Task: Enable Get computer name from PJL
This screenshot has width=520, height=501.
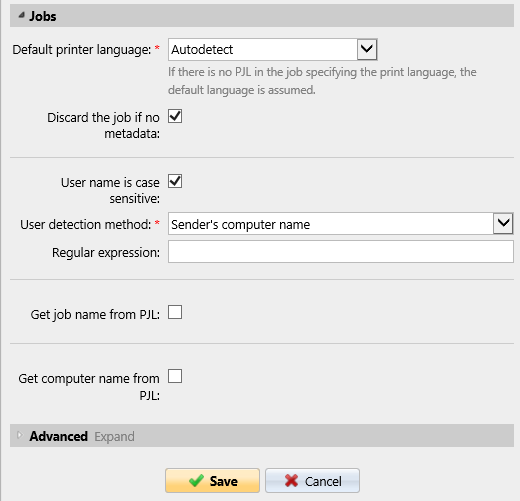Action: (x=175, y=376)
